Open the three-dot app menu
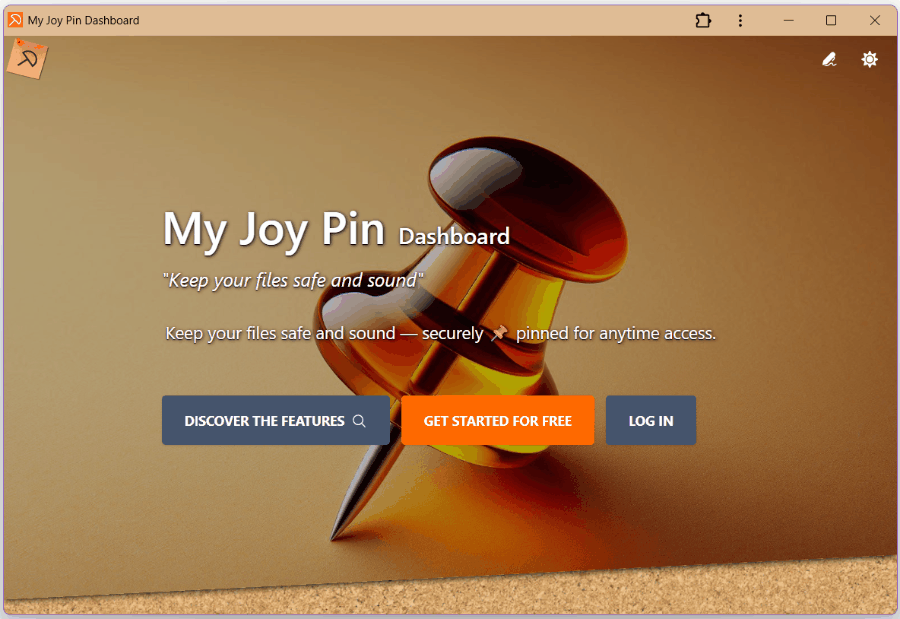900x619 pixels. 740,21
